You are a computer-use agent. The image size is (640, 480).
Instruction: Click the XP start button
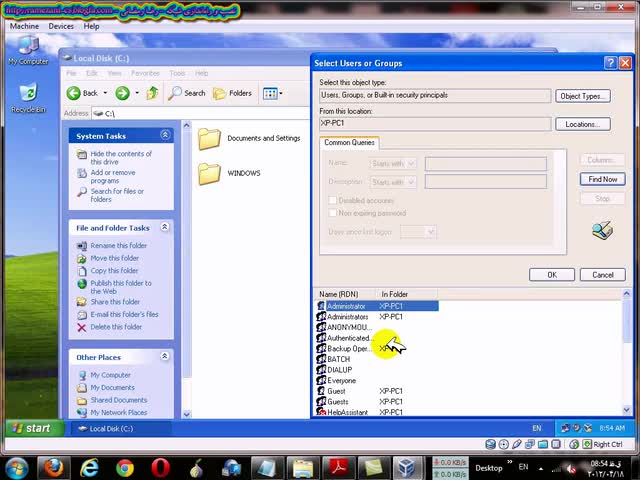pyautogui.click(x=33, y=428)
